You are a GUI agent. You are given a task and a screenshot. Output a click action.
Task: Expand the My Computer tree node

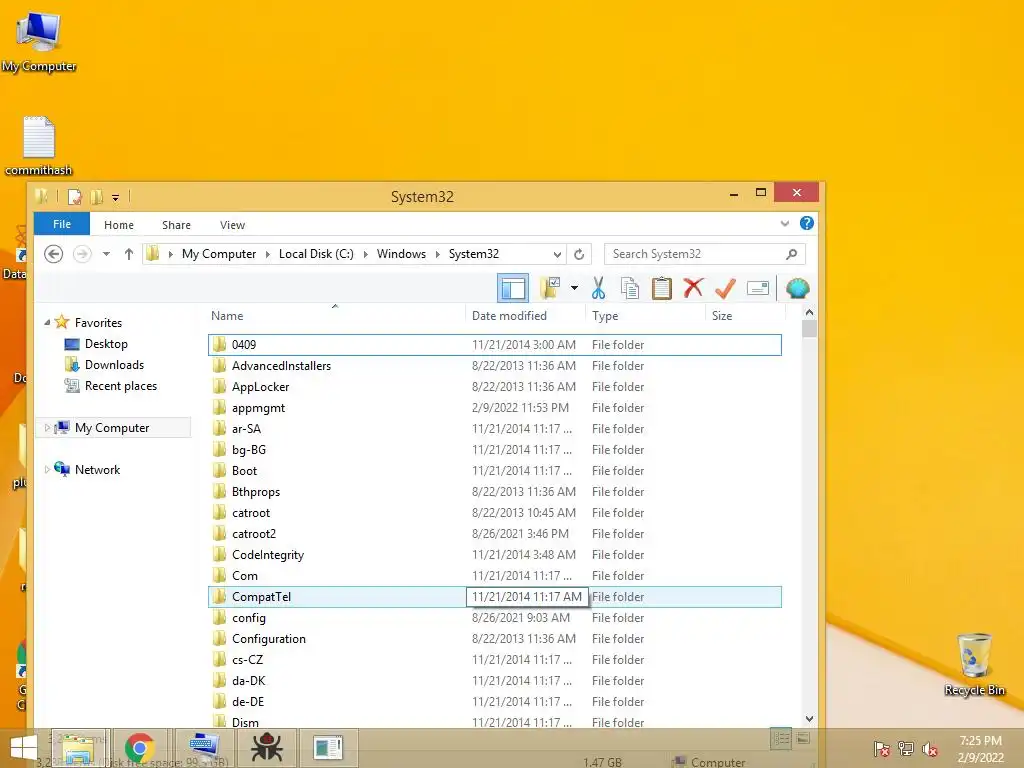click(x=47, y=428)
